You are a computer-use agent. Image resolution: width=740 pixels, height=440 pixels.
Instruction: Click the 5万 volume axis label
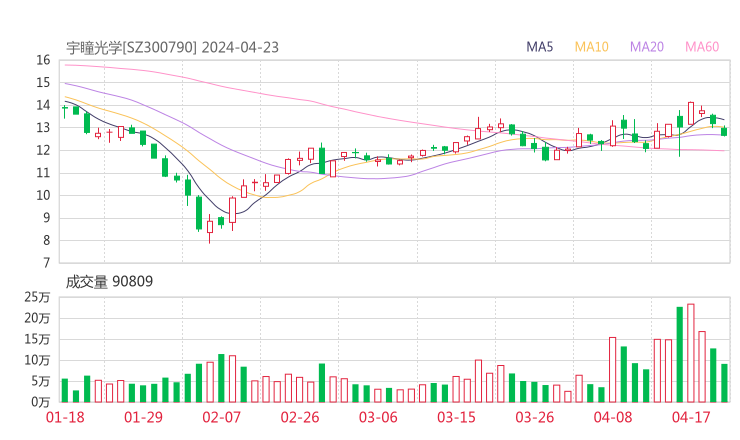click(x=41, y=381)
